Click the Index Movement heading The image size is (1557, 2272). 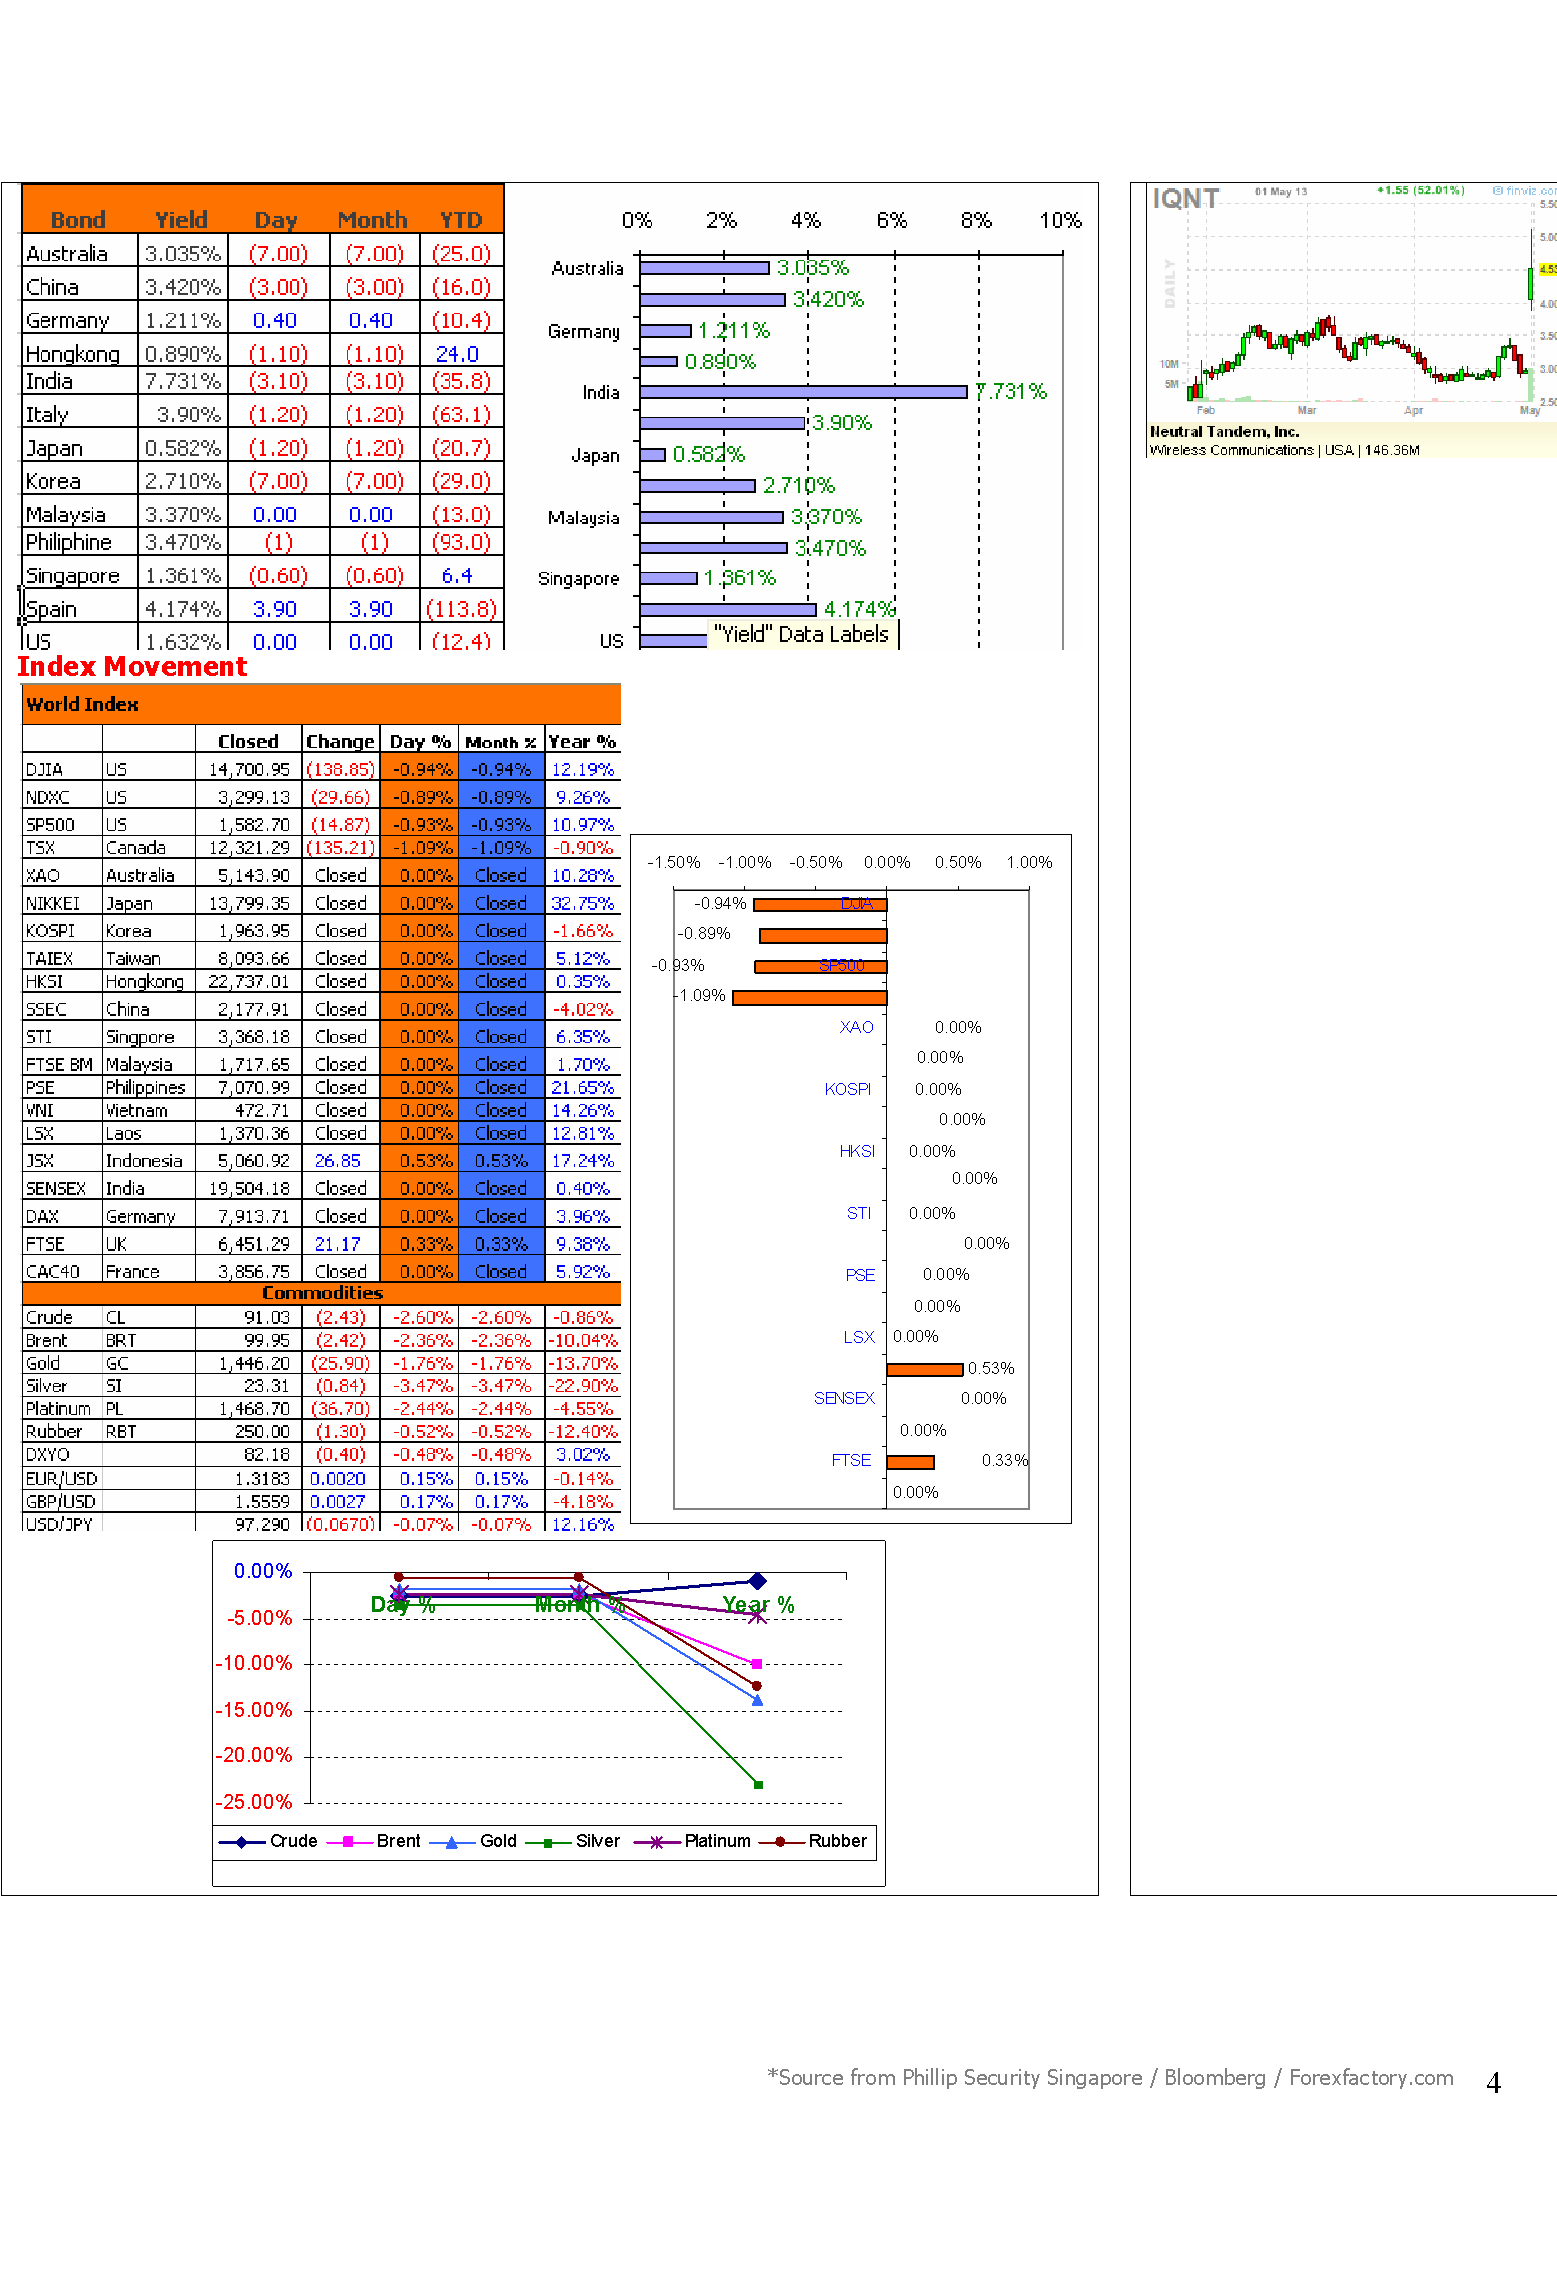(x=132, y=667)
